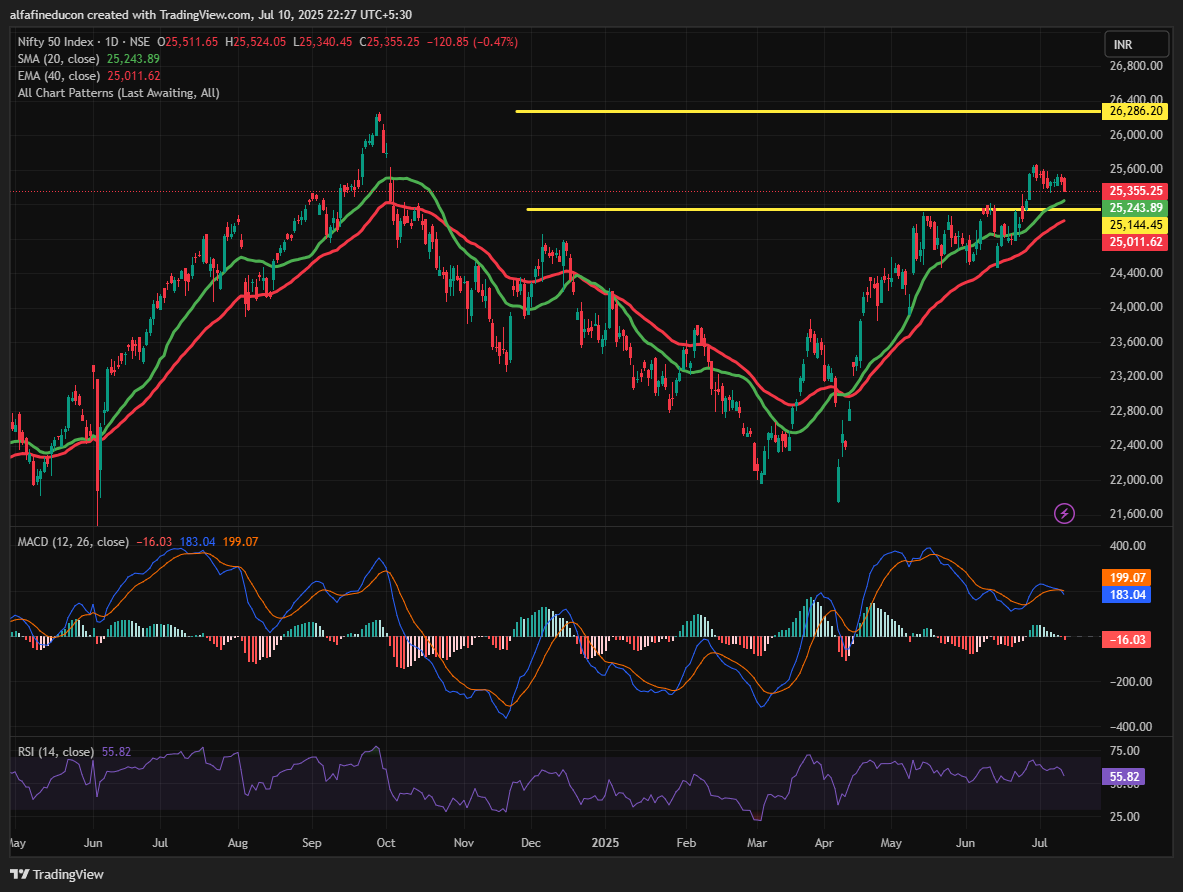This screenshot has height=892, width=1183.
Task: Click the 26,800.00 price scale label
Action: pyautogui.click(x=1136, y=66)
